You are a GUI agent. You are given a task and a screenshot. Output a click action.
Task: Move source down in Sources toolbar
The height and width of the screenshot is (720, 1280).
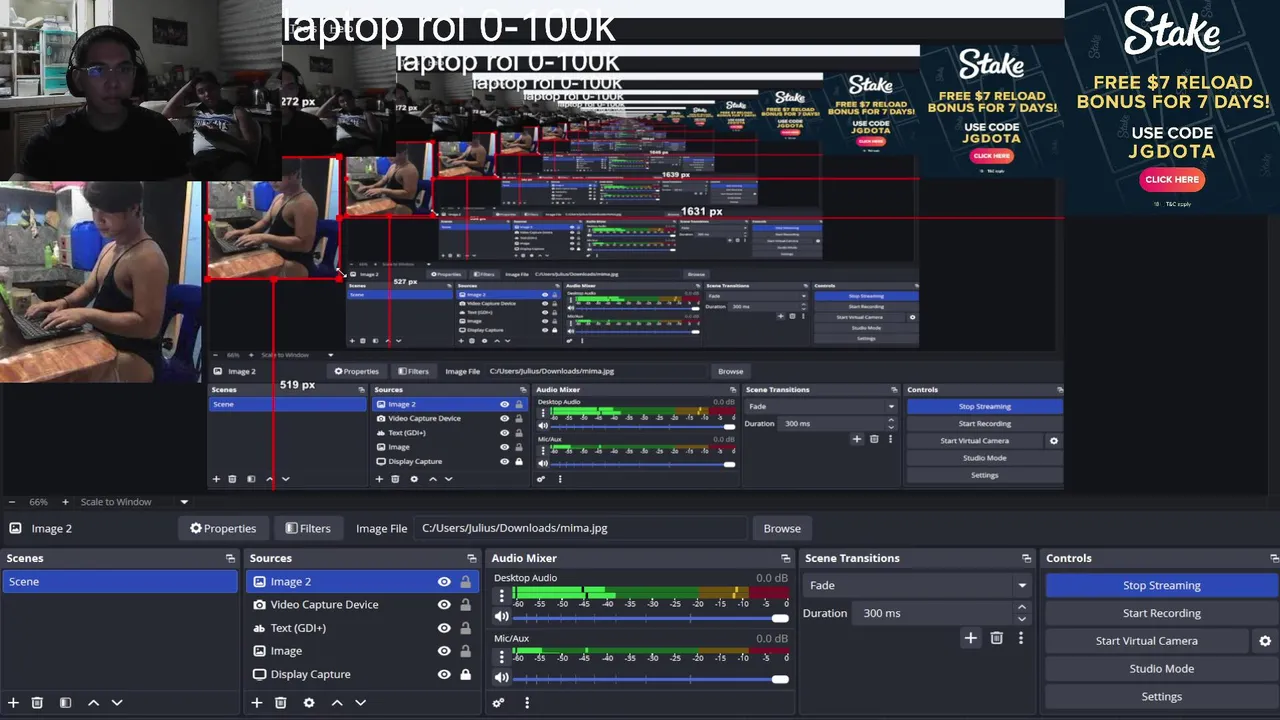[x=361, y=703]
